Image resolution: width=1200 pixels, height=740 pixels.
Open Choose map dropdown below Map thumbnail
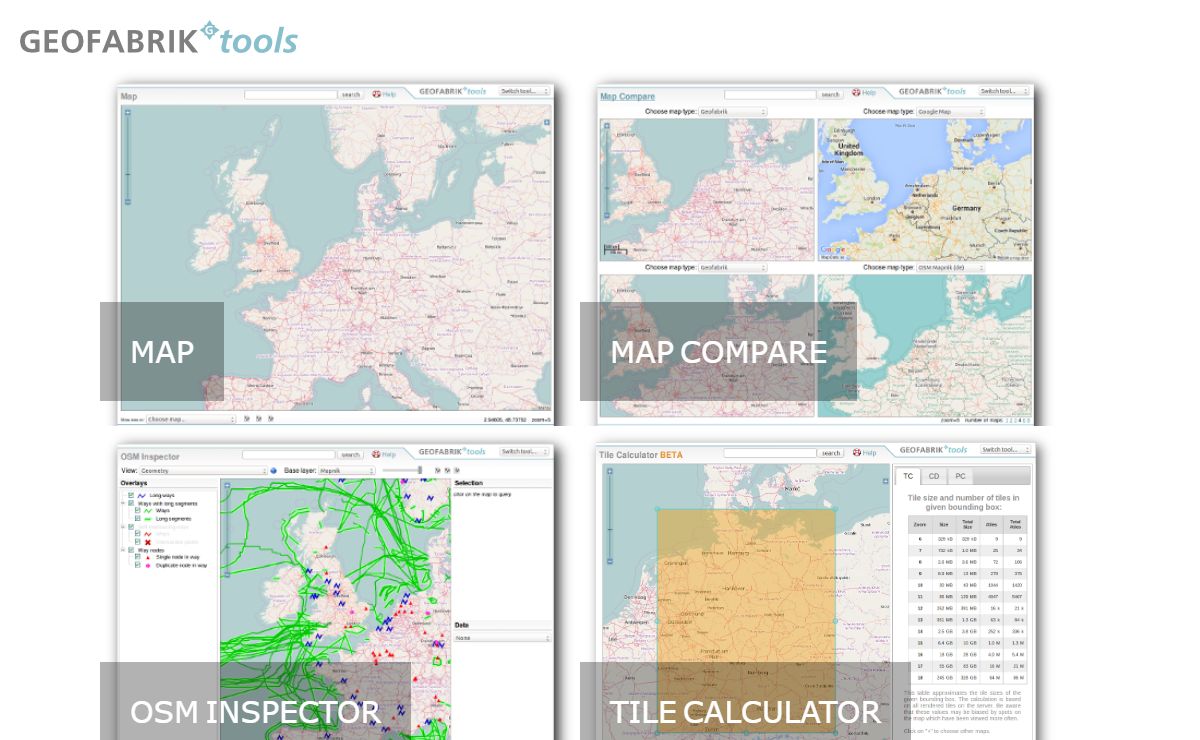(191, 419)
